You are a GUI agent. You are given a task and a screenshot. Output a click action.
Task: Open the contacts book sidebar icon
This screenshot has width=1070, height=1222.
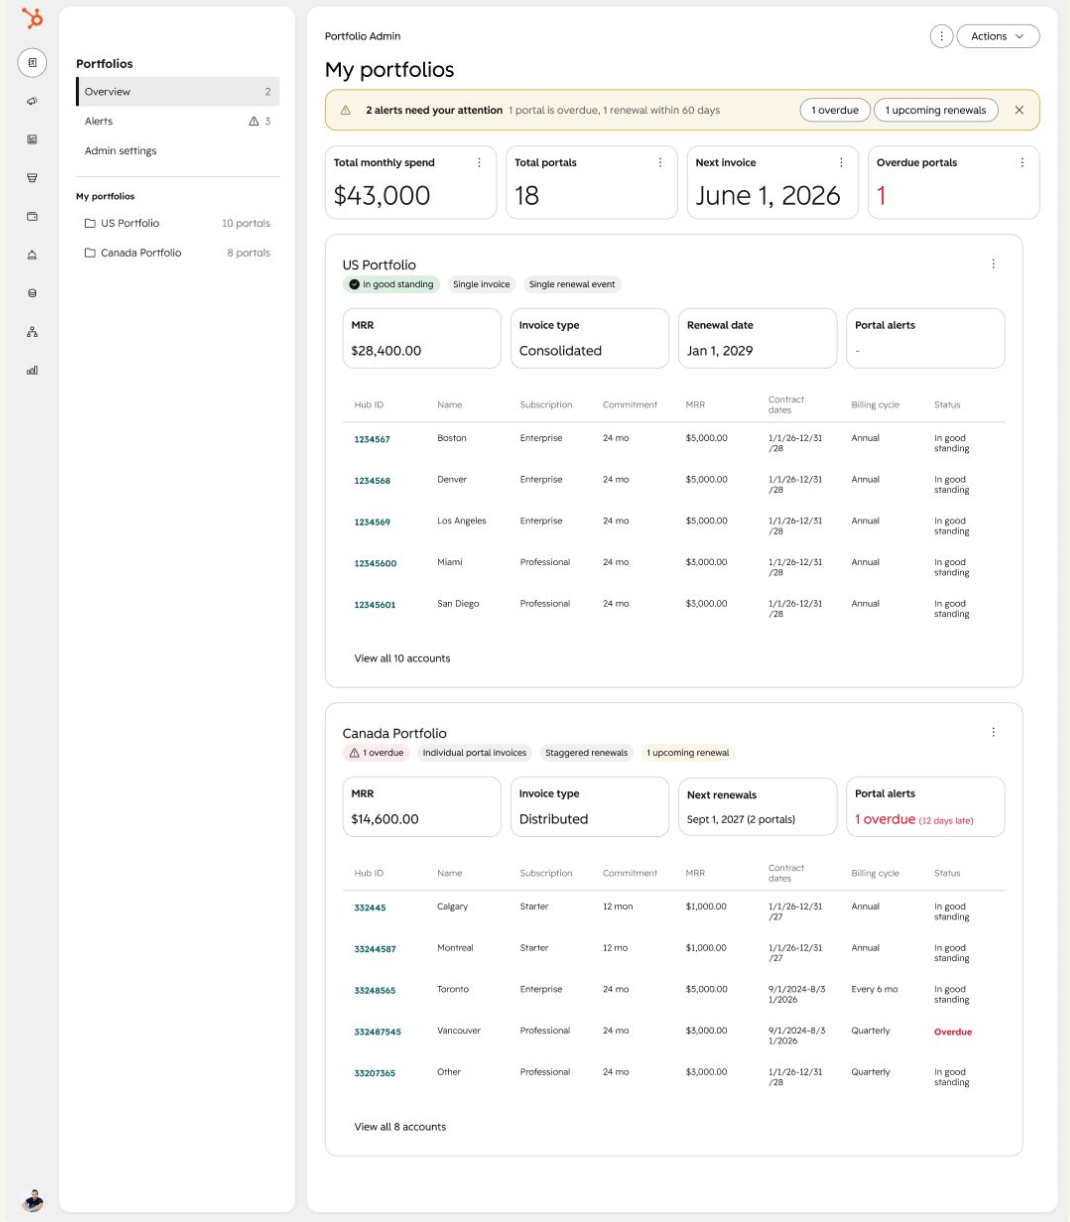[x=32, y=63]
